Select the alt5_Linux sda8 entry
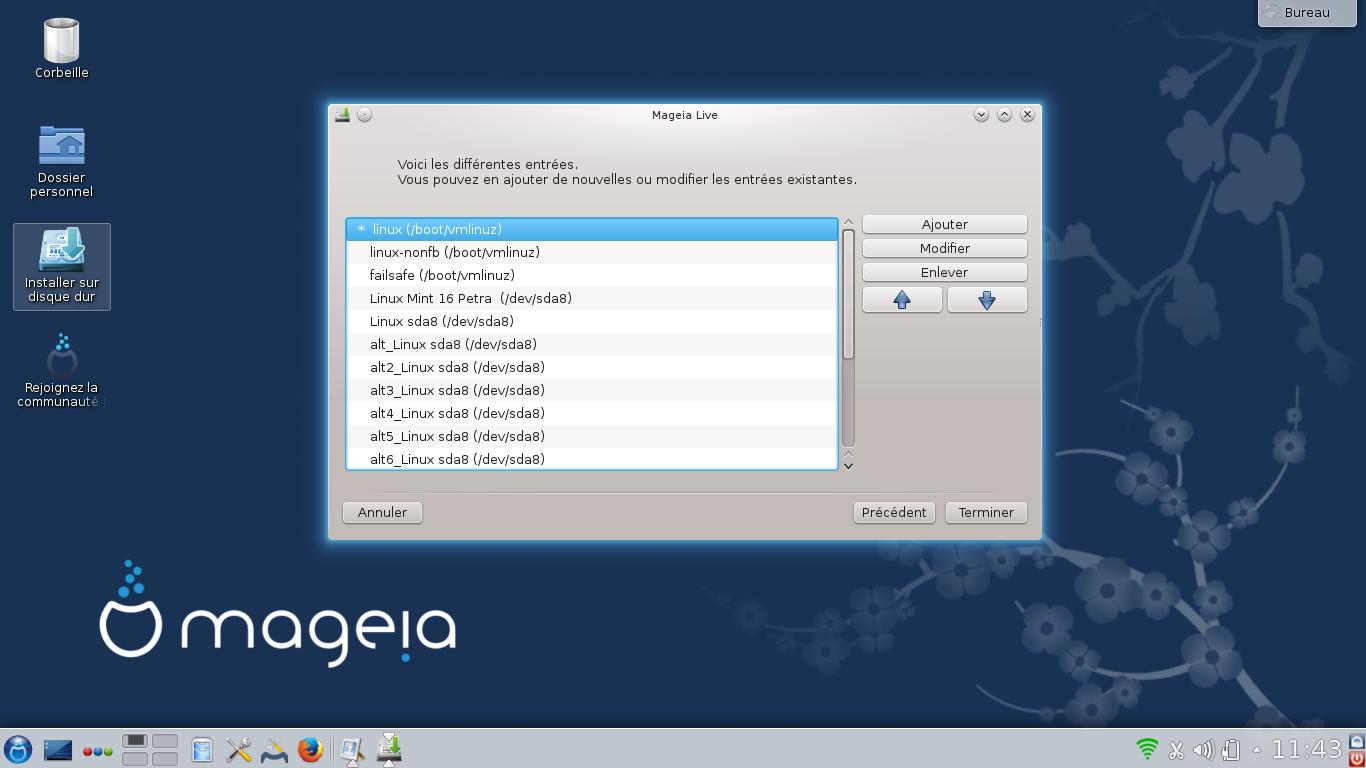This screenshot has height=768, width=1366. (592, 436)
